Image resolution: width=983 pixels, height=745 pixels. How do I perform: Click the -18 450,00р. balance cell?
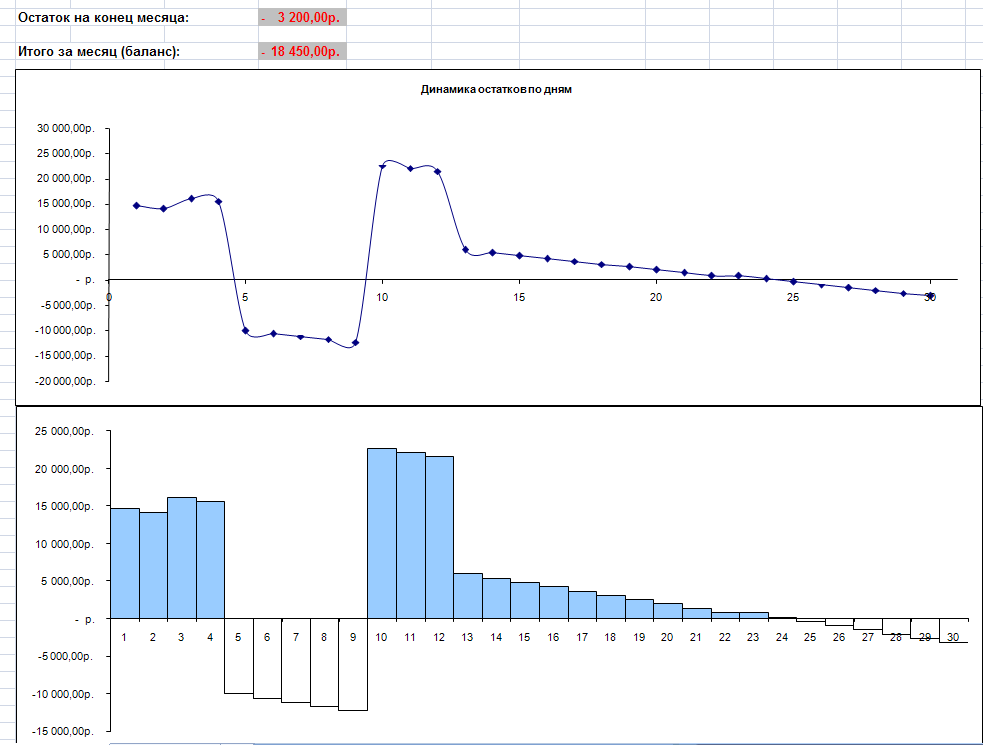302,52
